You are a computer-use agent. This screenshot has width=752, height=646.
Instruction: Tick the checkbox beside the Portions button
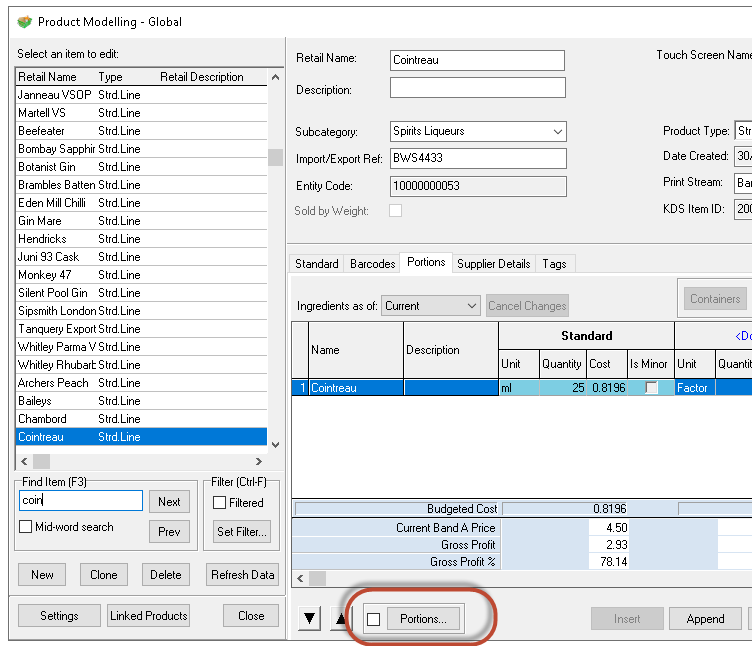coord(374,619)
